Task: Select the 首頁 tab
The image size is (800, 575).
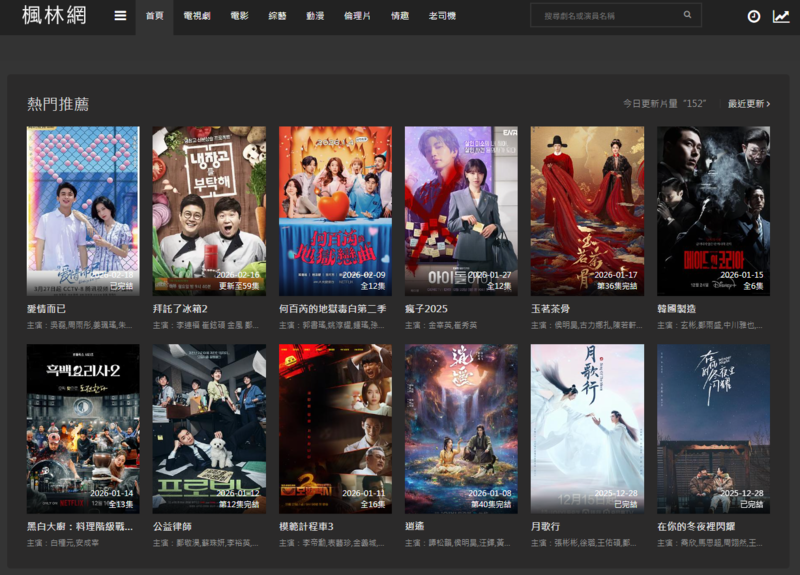Action: (x=154, y=17)
